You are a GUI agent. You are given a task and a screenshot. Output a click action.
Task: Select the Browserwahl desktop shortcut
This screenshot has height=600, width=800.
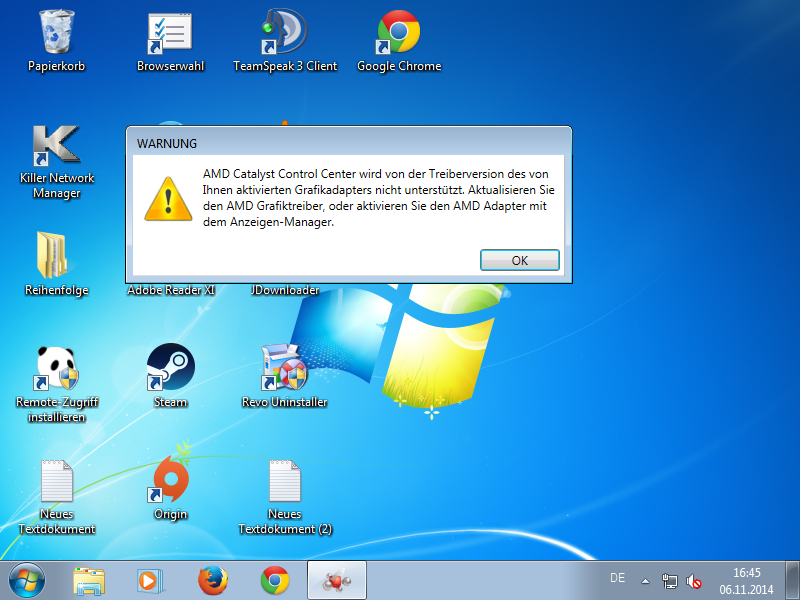point(170,32)
